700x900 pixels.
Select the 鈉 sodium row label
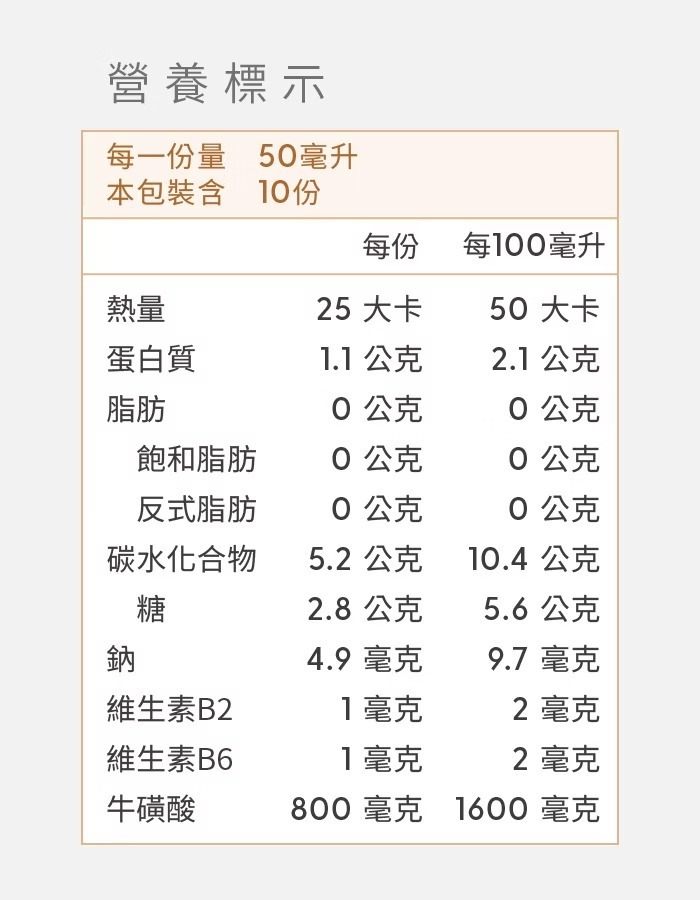coord(121,659)
